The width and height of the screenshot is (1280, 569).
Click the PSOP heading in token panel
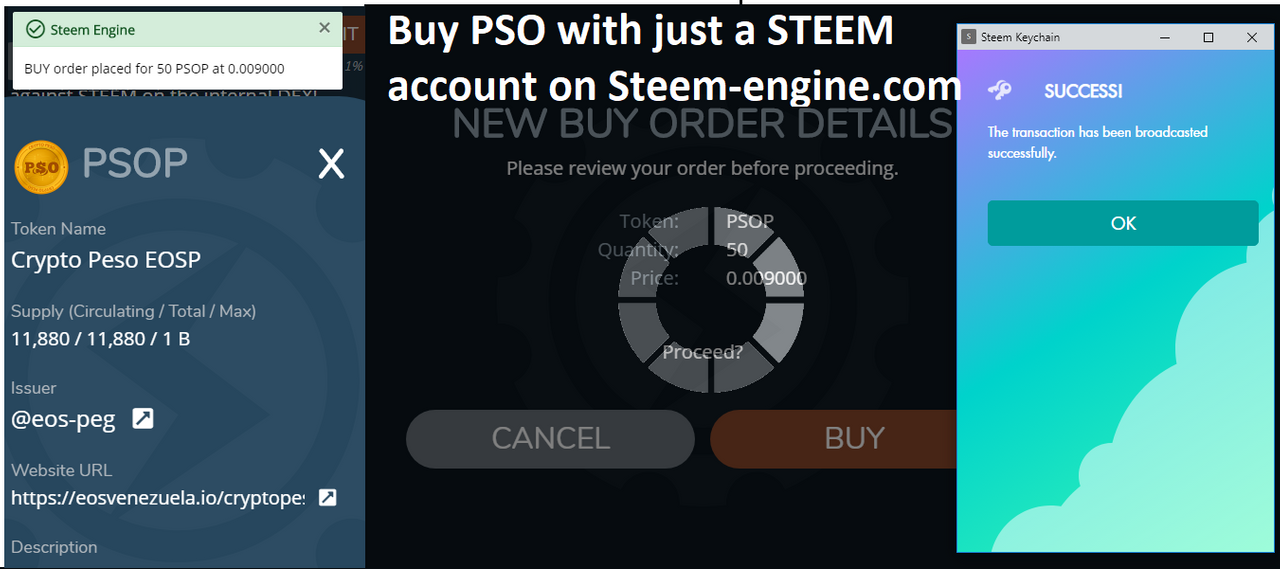point(135,164)
